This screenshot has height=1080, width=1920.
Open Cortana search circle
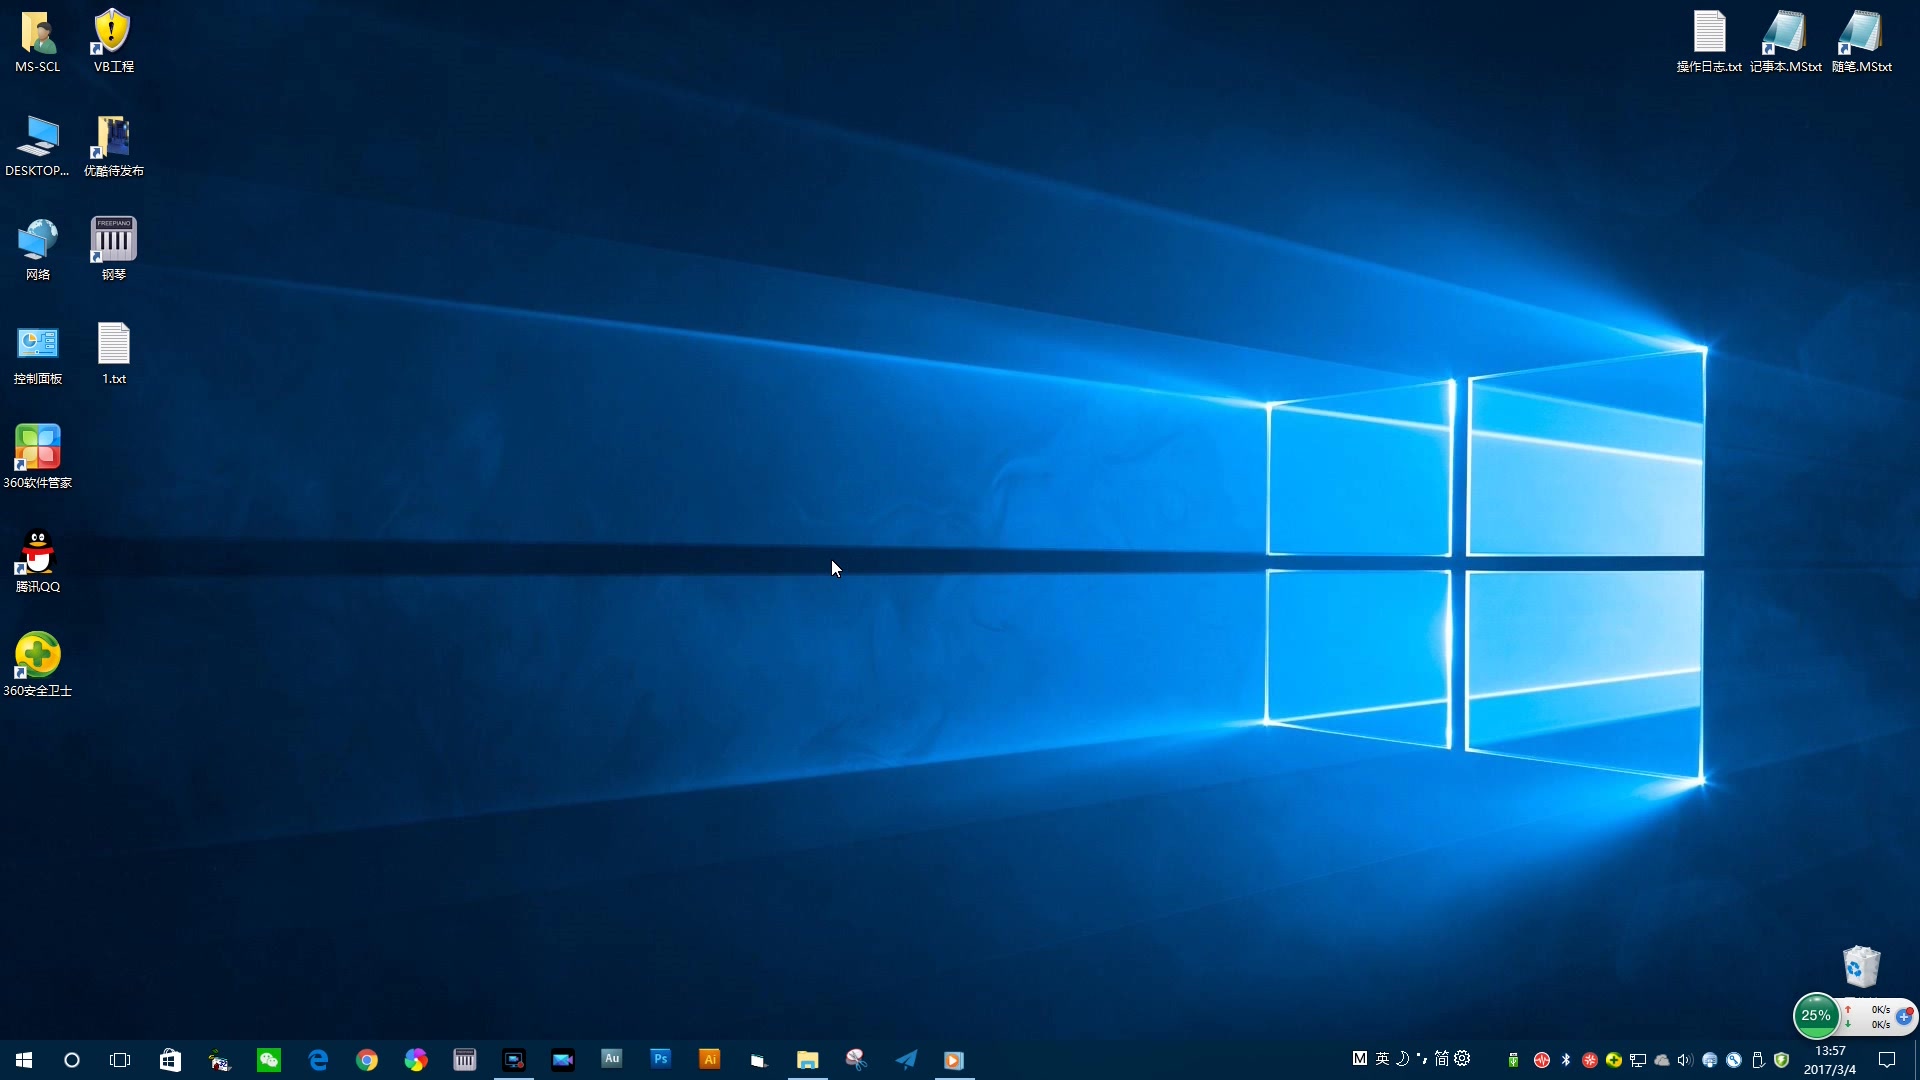click(72, 1060)
